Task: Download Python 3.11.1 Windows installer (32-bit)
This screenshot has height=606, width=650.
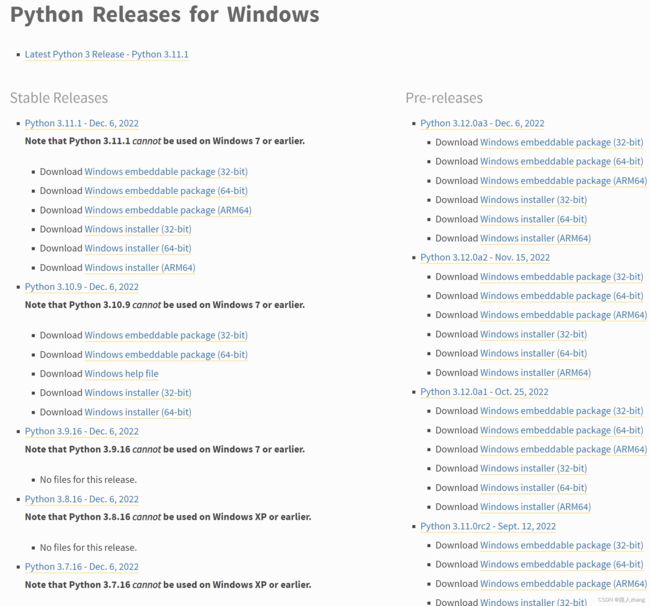Action: pos(138,229)
